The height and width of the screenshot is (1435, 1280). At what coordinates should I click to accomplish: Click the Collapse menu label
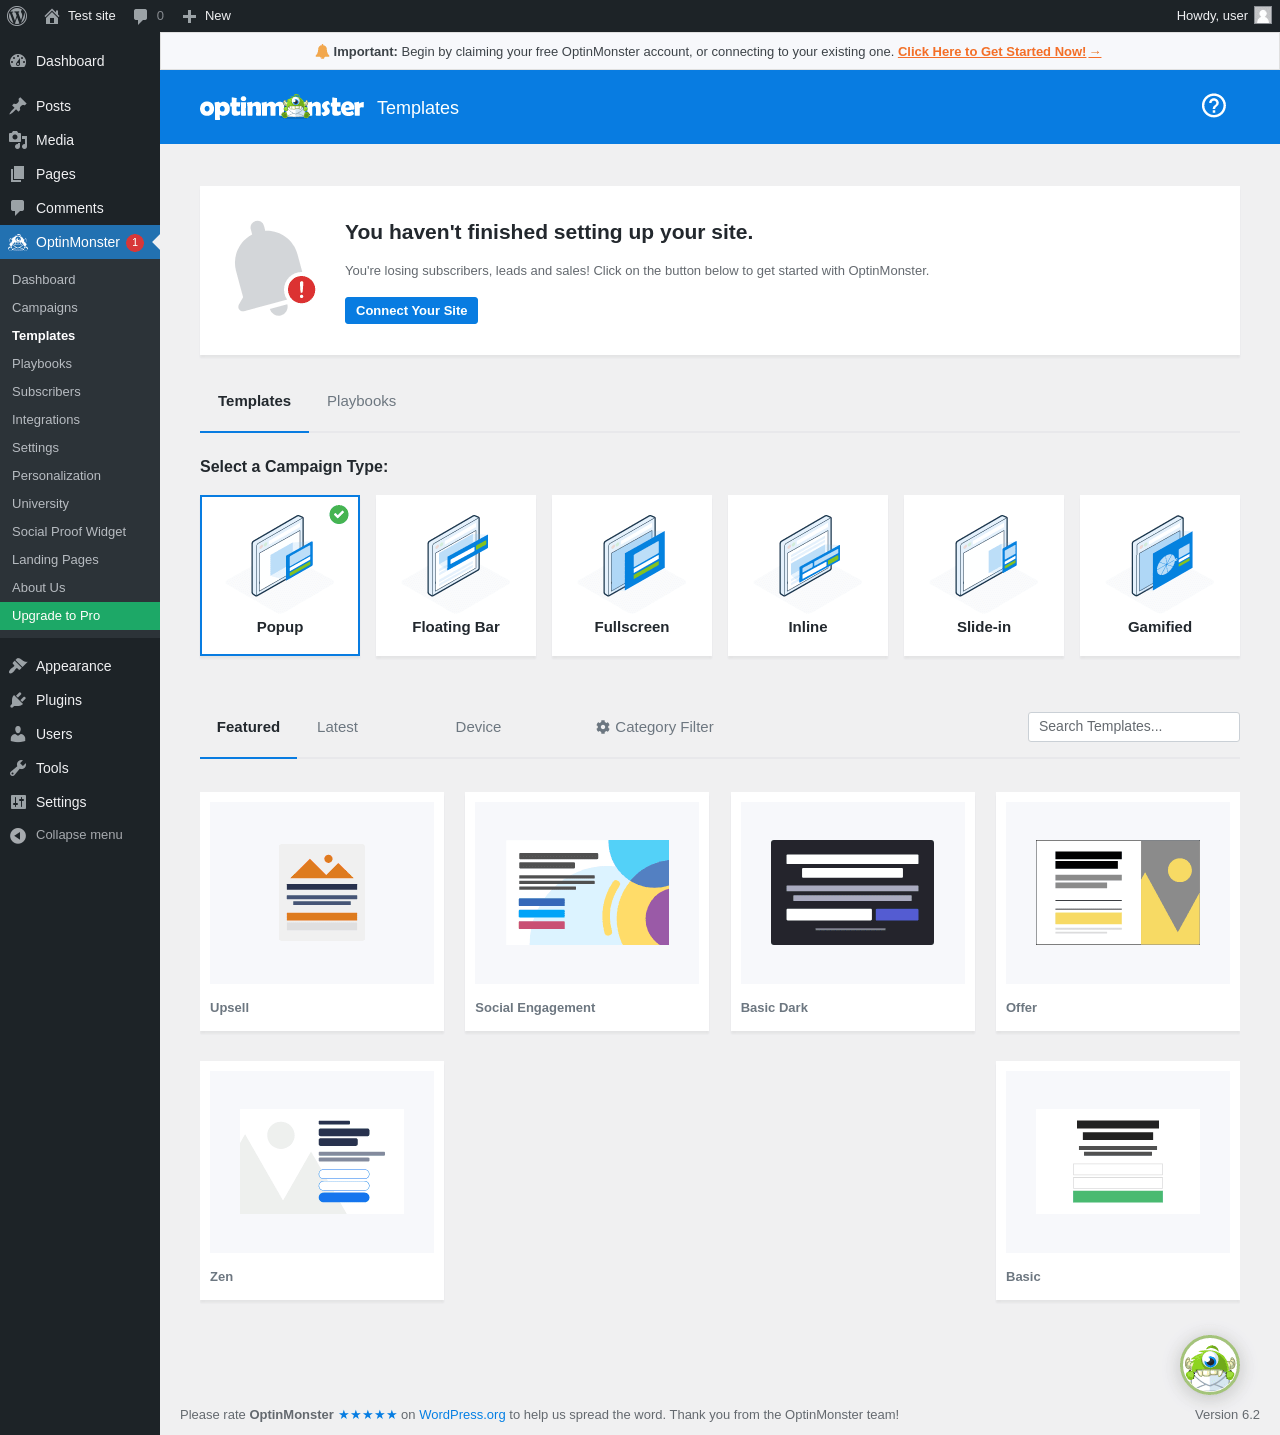coord(79,835)
